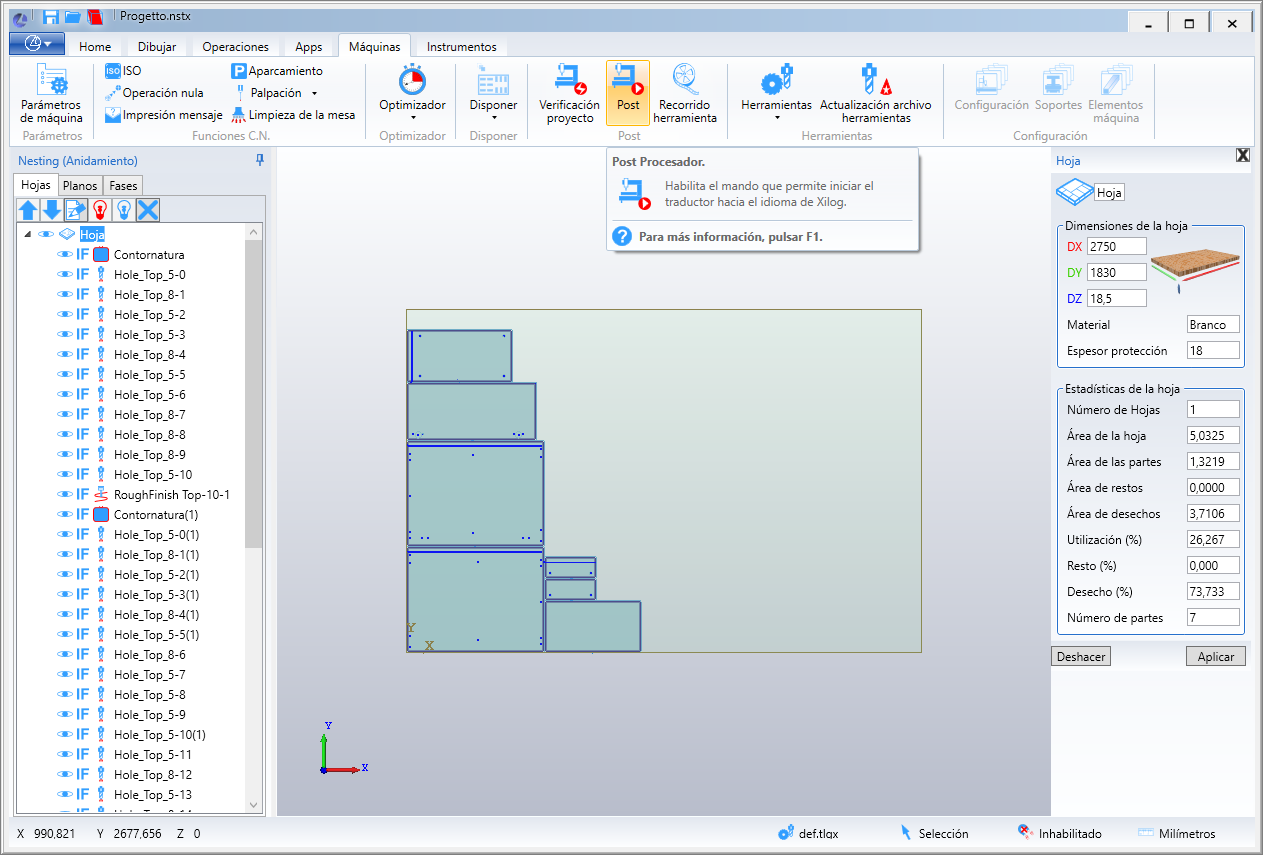1263x855 pixels.
Task: Open Recorrido herramienta
Action: 685,94
